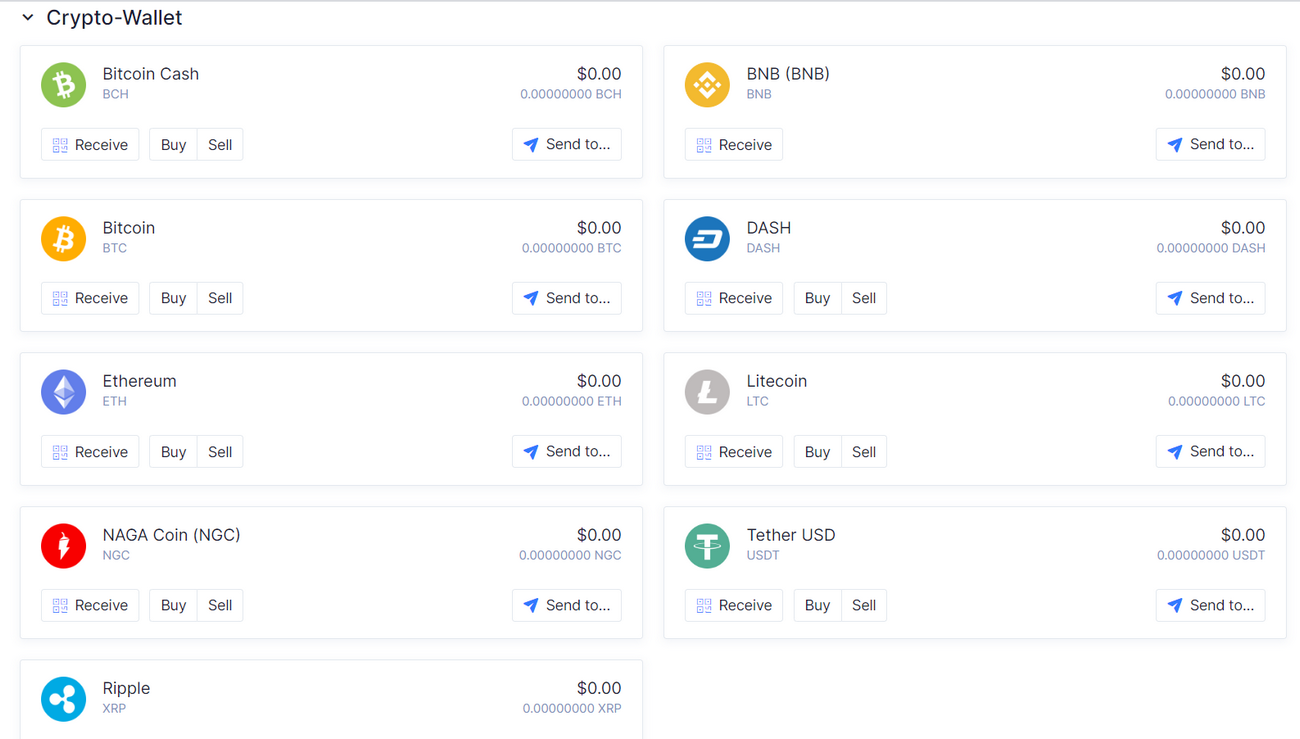The image size is (1300, 739).
Task: Open Receive for NAGA Coin
Action: (90, 605)
